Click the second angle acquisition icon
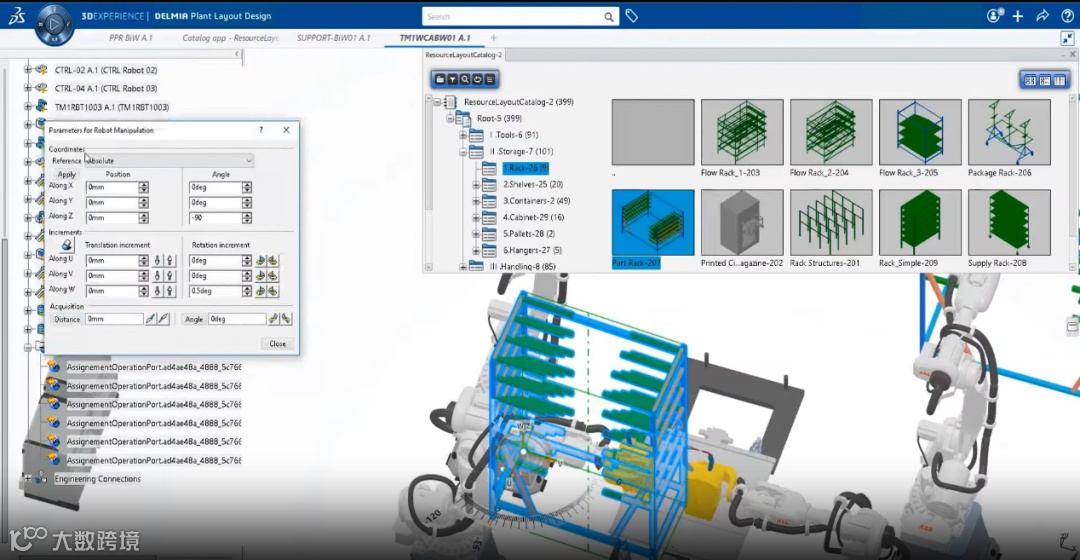This screenshot has width=1080, height=560. tap(286, 319)
